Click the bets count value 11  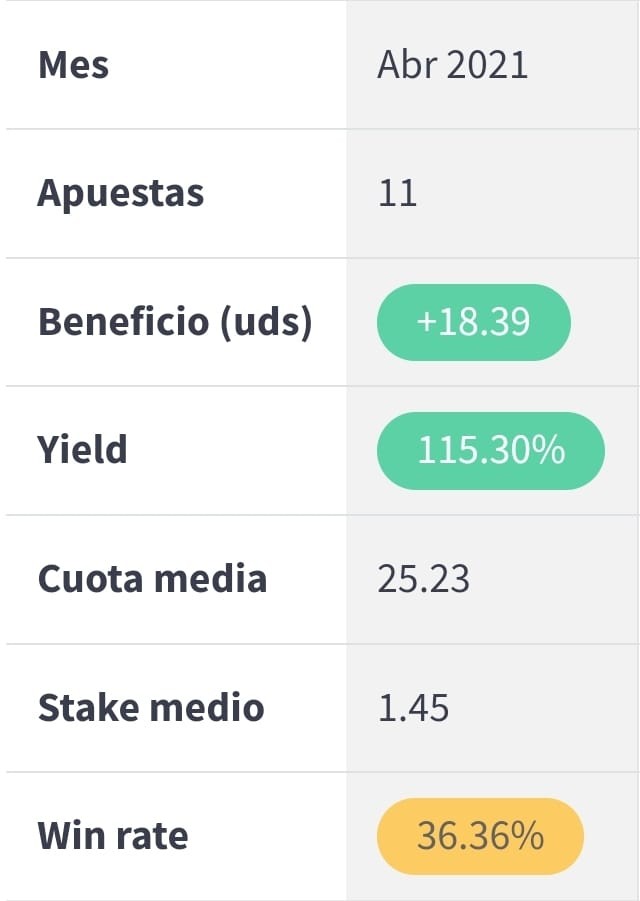[397, 194]
